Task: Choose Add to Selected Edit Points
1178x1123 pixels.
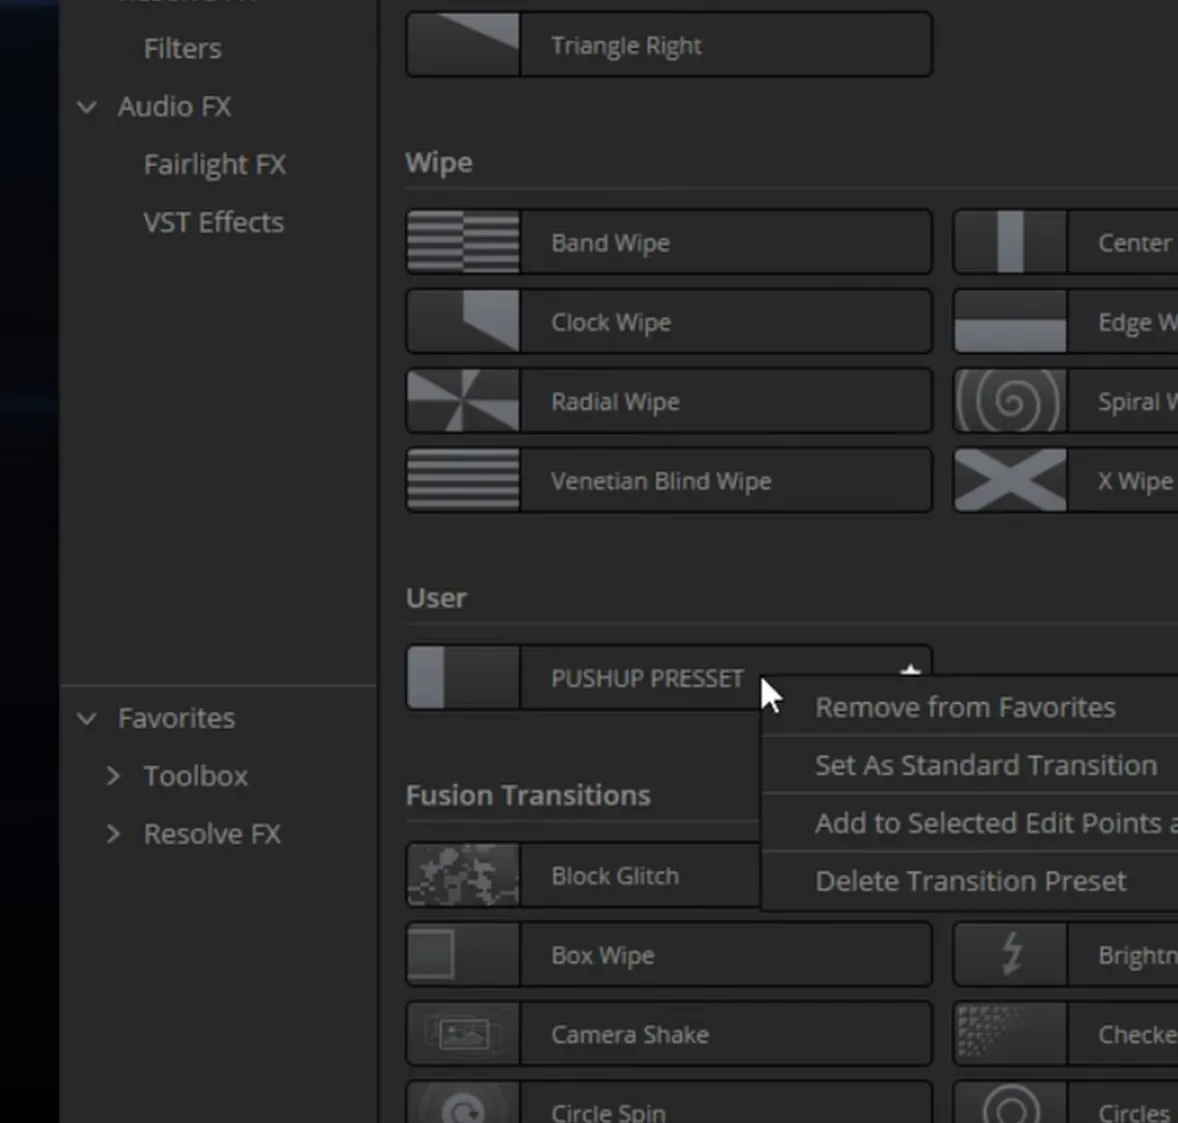Action: tap(970, 823)
